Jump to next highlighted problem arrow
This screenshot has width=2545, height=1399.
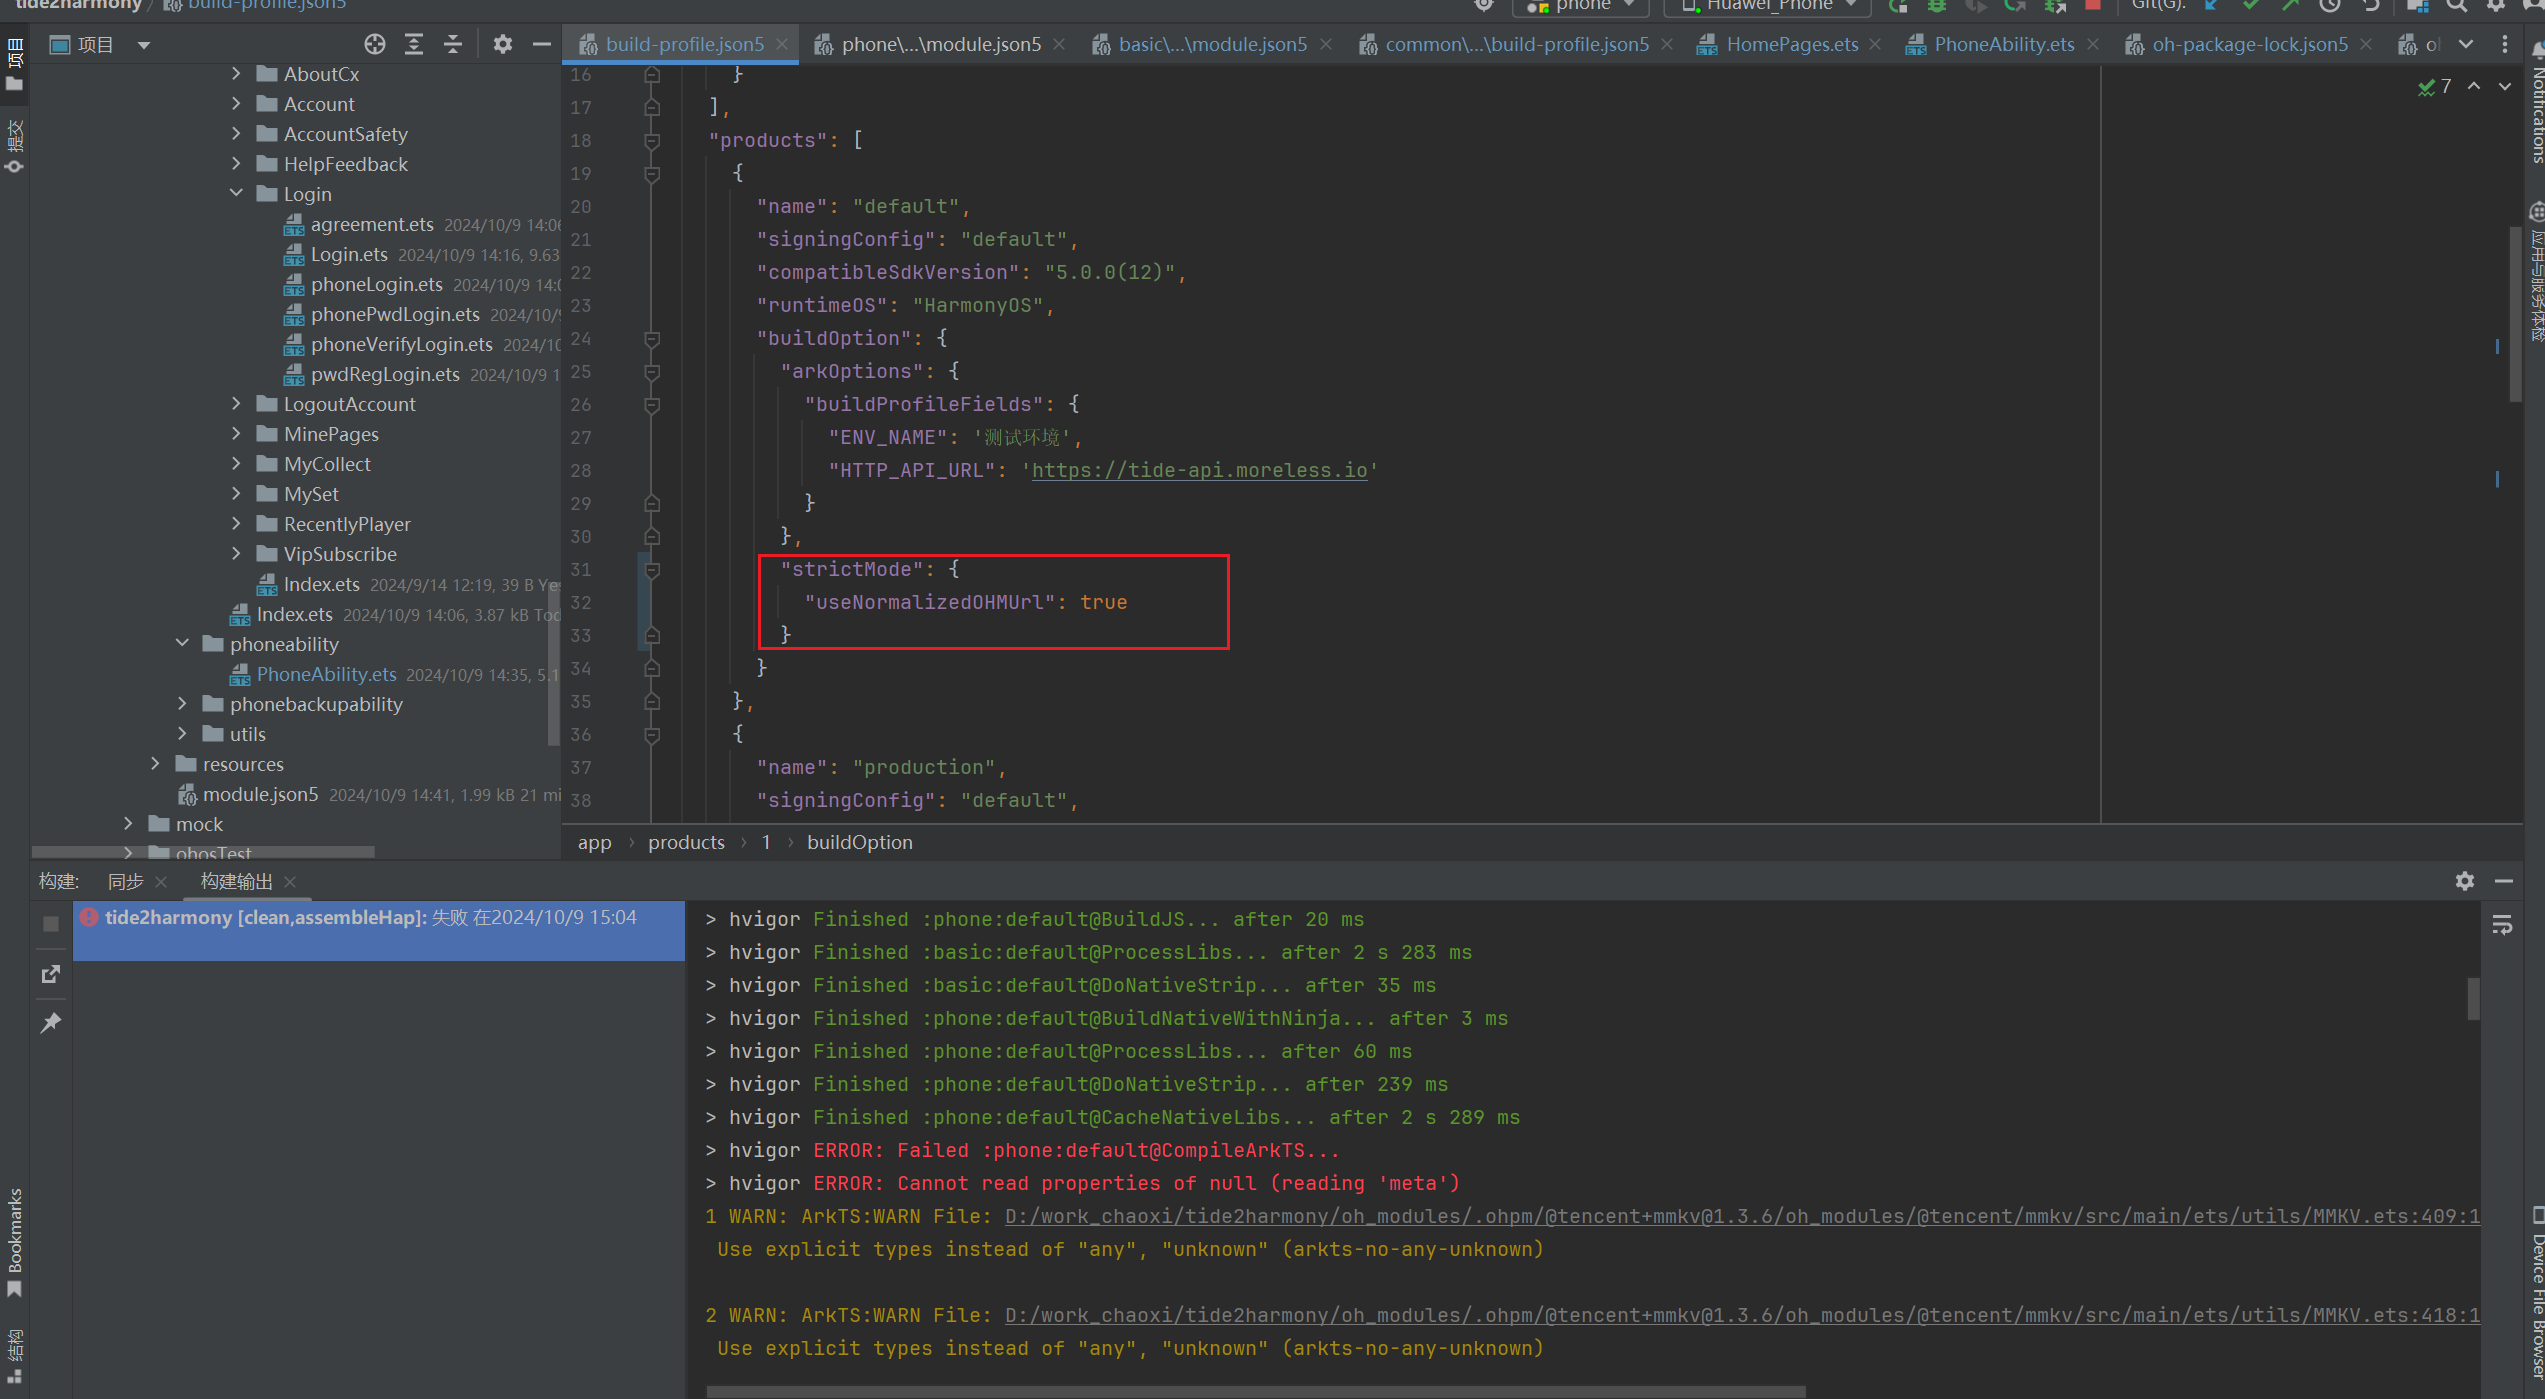tap(2505, 86)
